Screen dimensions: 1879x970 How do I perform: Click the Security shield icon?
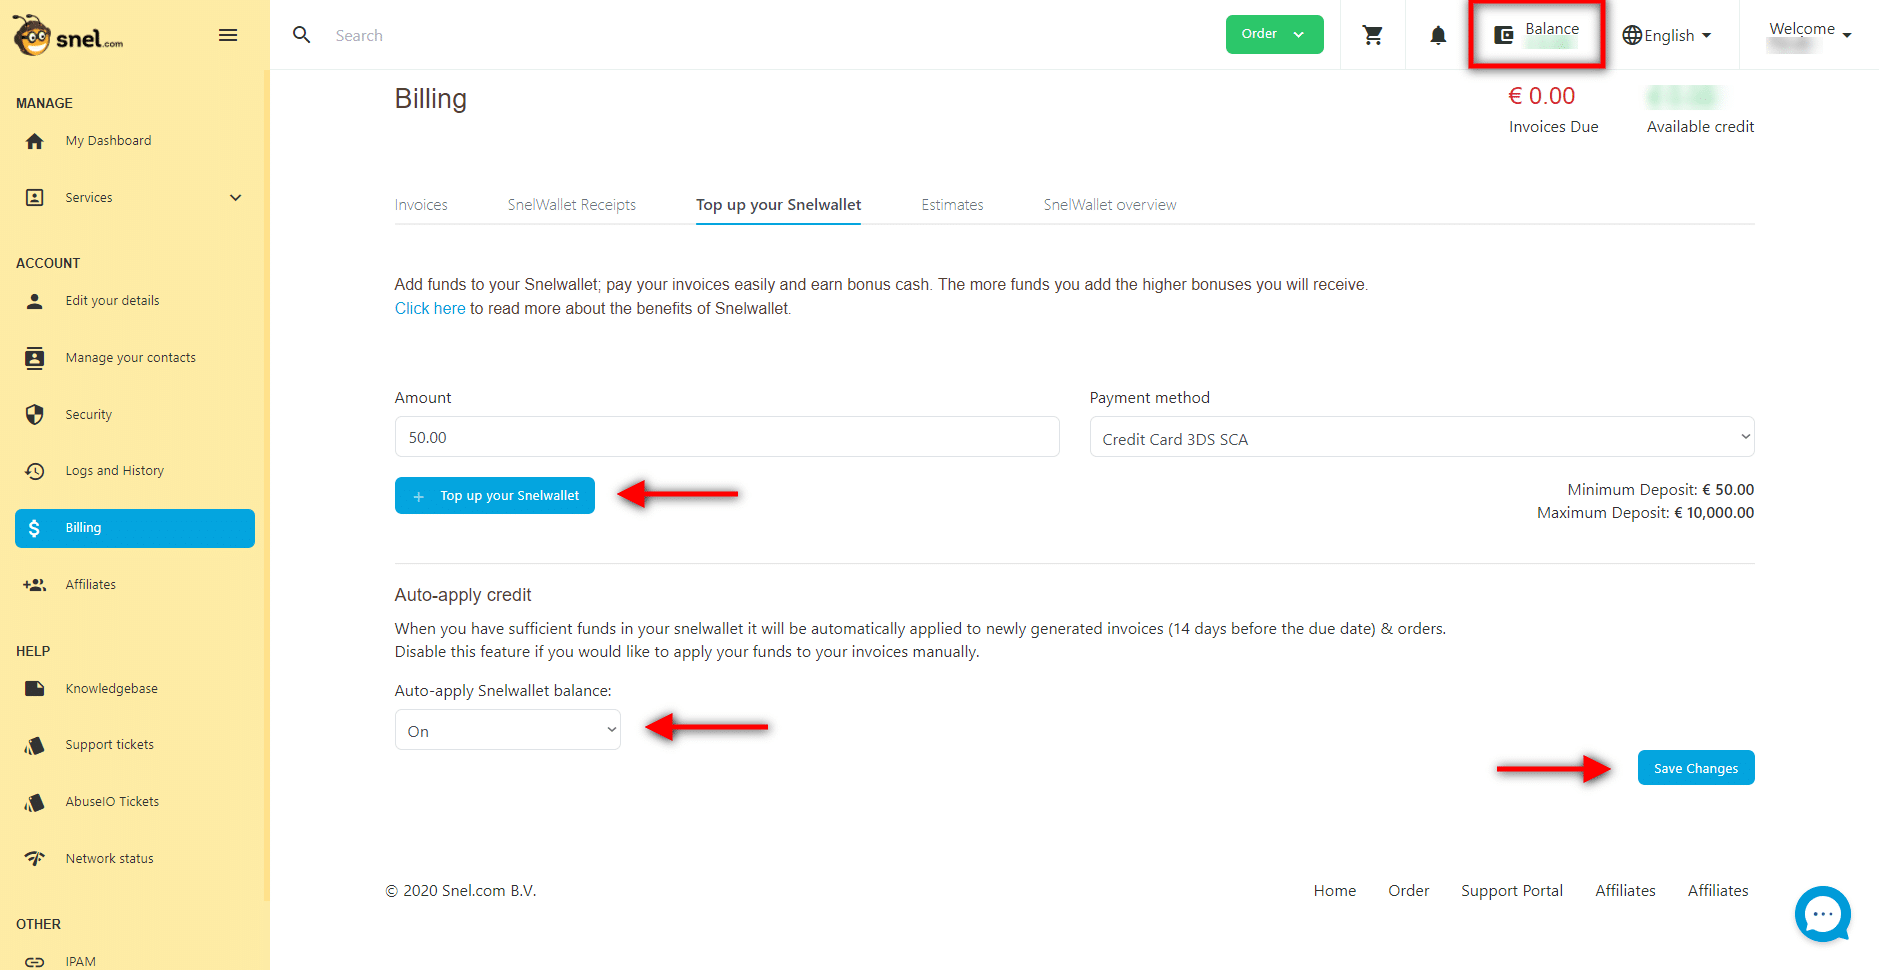tap(35, 414)
